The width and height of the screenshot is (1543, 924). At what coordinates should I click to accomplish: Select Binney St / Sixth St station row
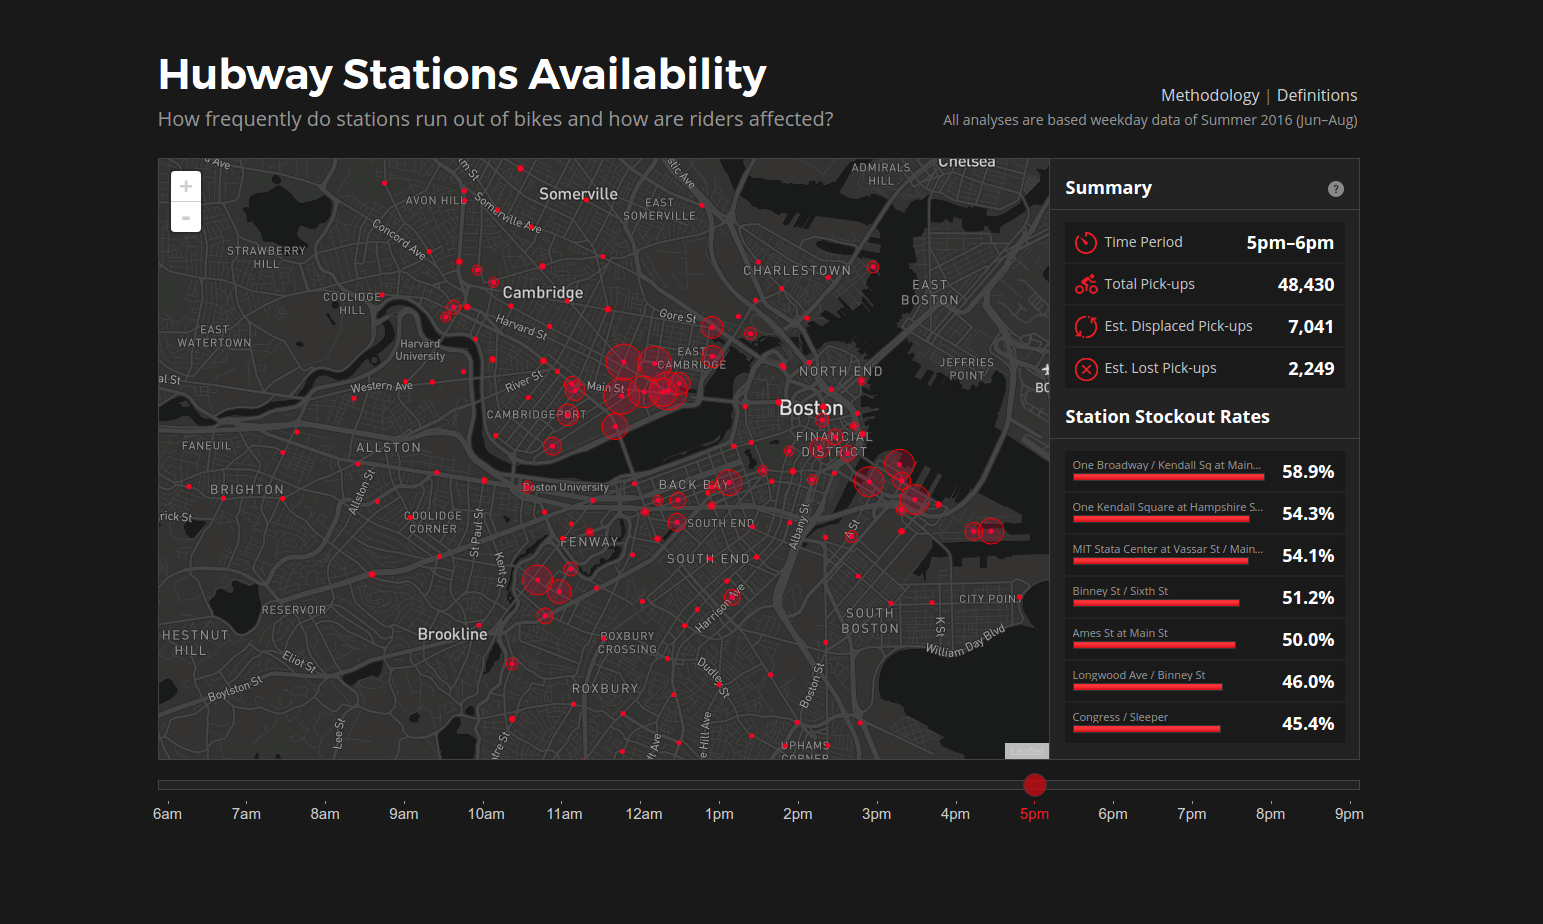click(x=1203, y=597)
